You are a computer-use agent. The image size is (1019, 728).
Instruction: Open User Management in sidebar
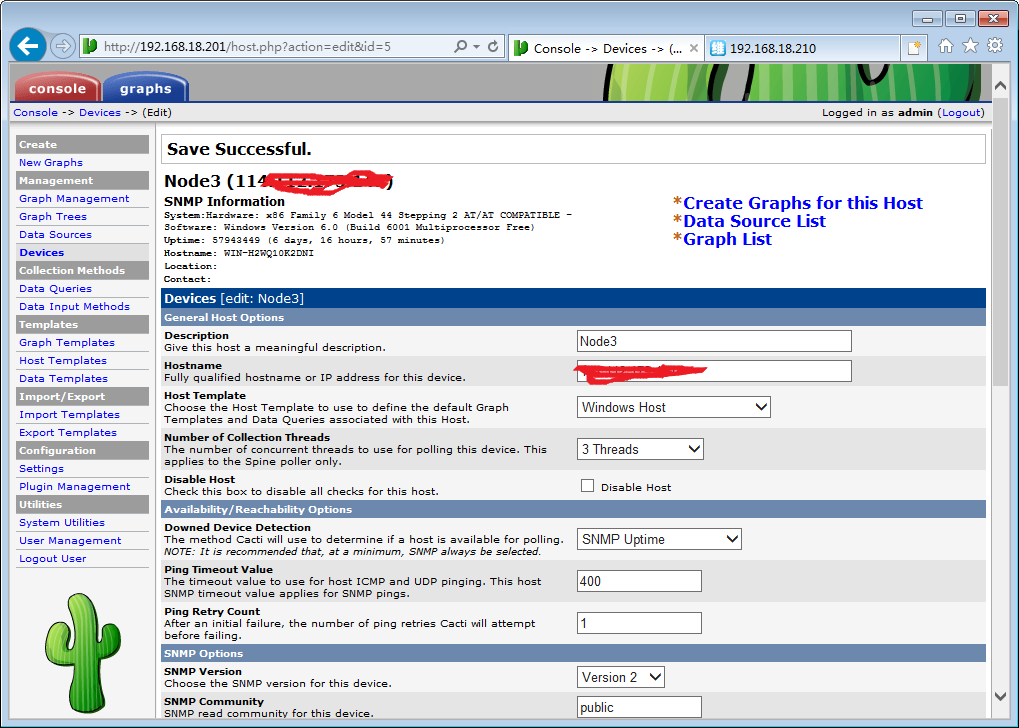(70, 540)
